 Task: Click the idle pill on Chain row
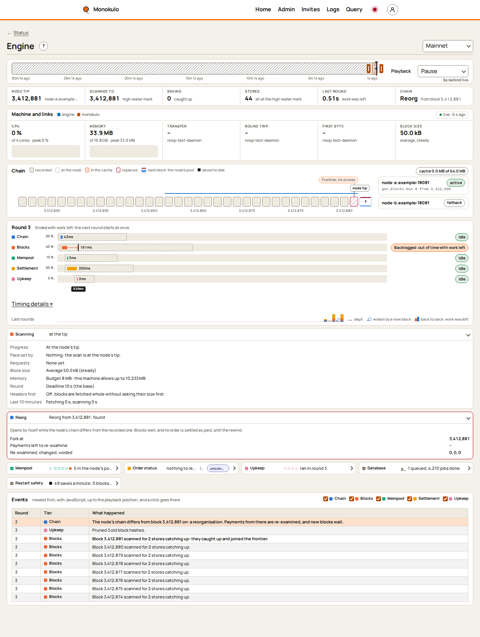(461, 237)
